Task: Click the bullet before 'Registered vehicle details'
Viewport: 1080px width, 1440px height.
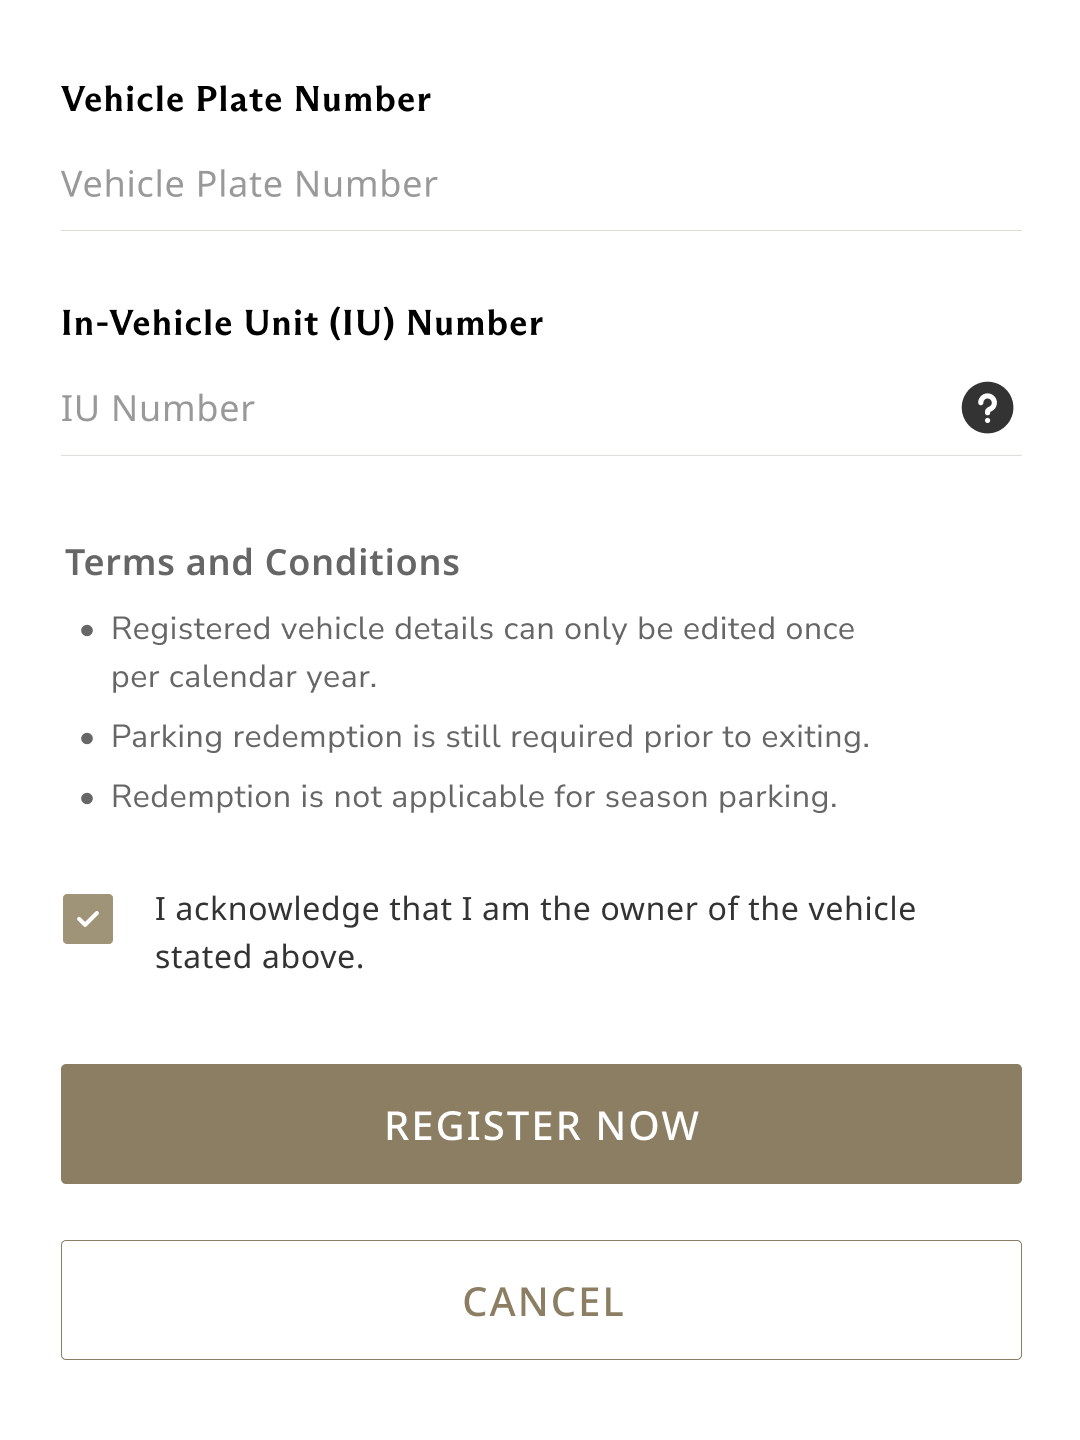Action: pos(88,631)
